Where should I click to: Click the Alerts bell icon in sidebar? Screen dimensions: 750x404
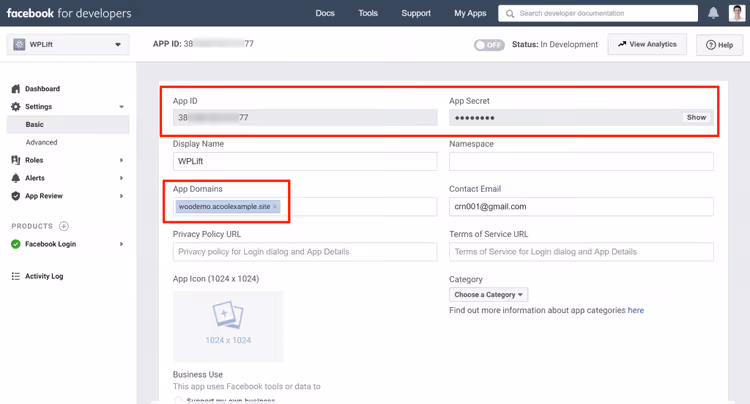pyautogui.click(x=16, y=178)
